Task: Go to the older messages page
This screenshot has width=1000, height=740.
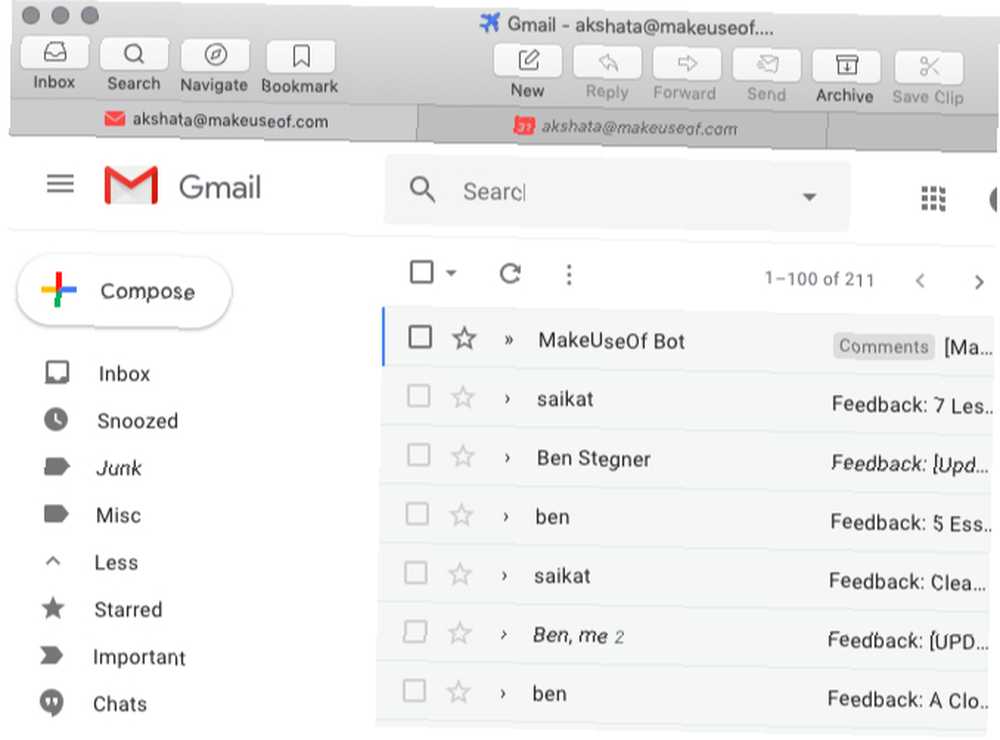Action: coord(979,282)
